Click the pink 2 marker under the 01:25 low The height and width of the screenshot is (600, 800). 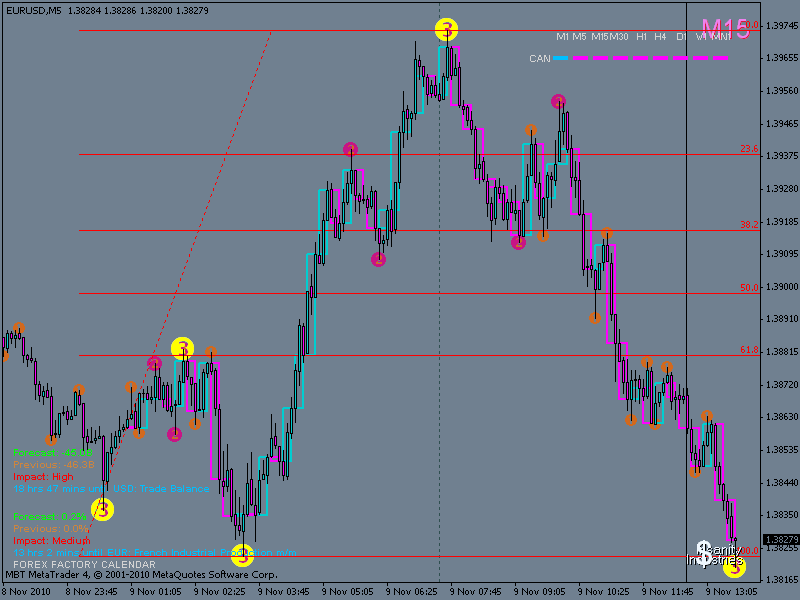coord(174,434)
